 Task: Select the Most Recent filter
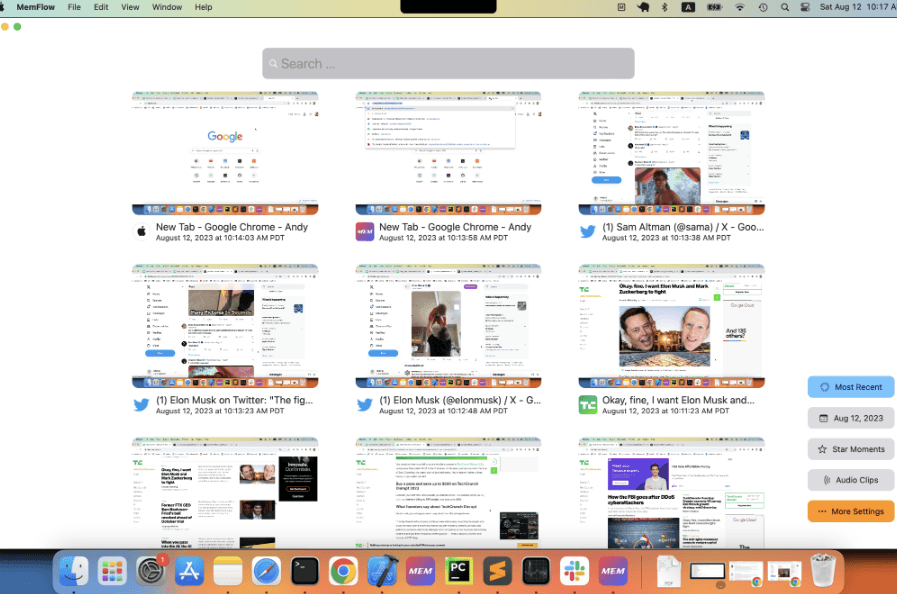(x=850, y=387)
